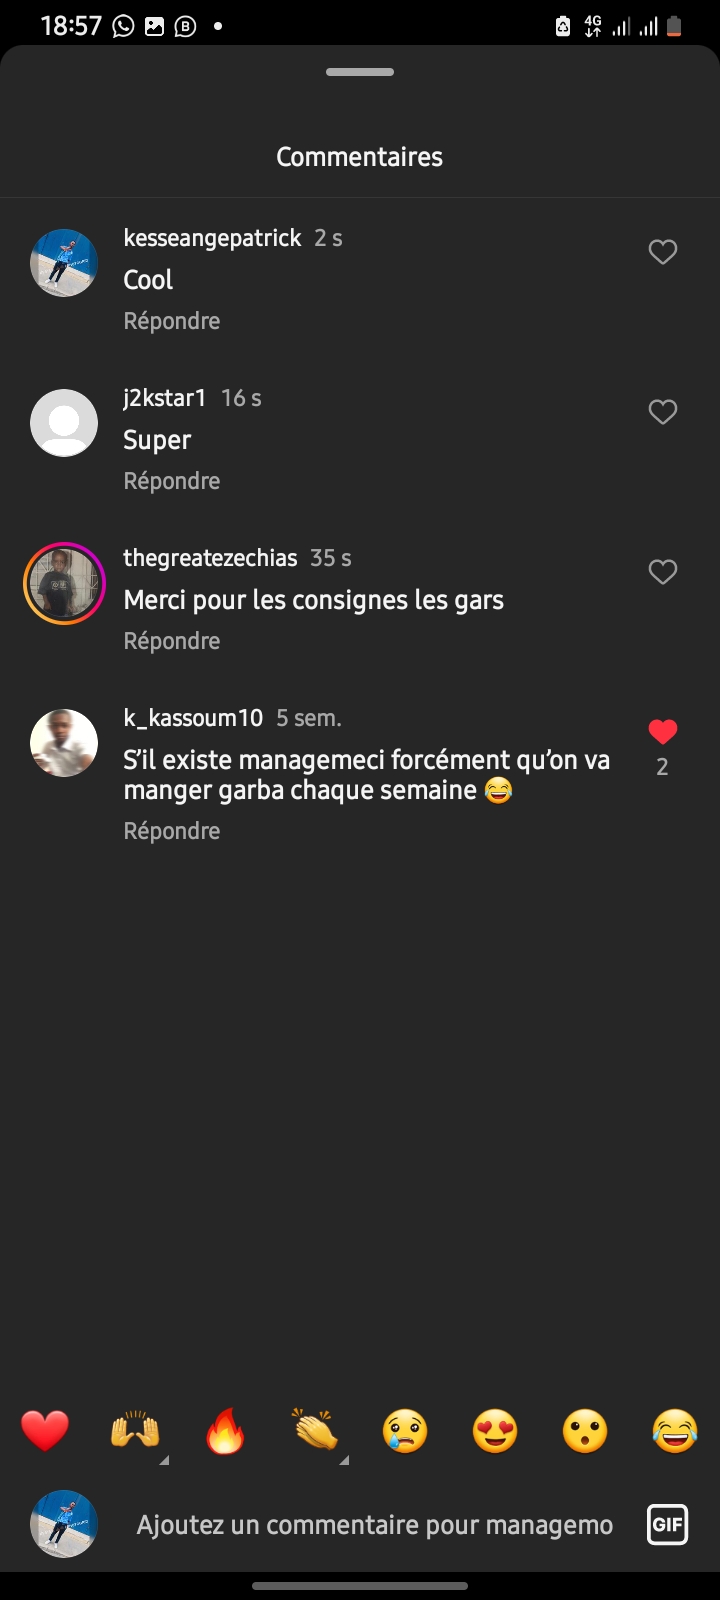Image resolution: width=720 pixels, height=1600 pixels.
Task: Tap the add comment text field
Action: pyautogui.click(x=375, y=1525)
